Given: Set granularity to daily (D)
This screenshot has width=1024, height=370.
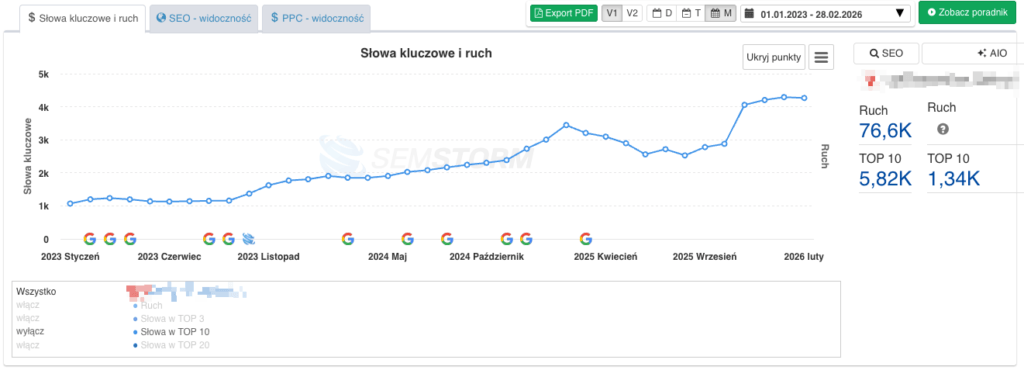Looking at the screenshot, I should point(662,13).
